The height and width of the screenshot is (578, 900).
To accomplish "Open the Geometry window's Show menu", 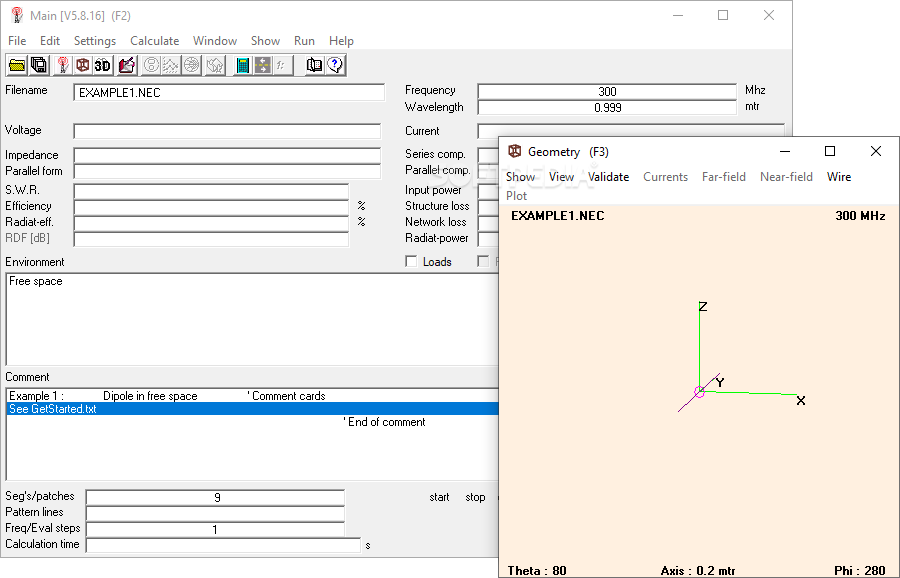I will pos(520,177).
